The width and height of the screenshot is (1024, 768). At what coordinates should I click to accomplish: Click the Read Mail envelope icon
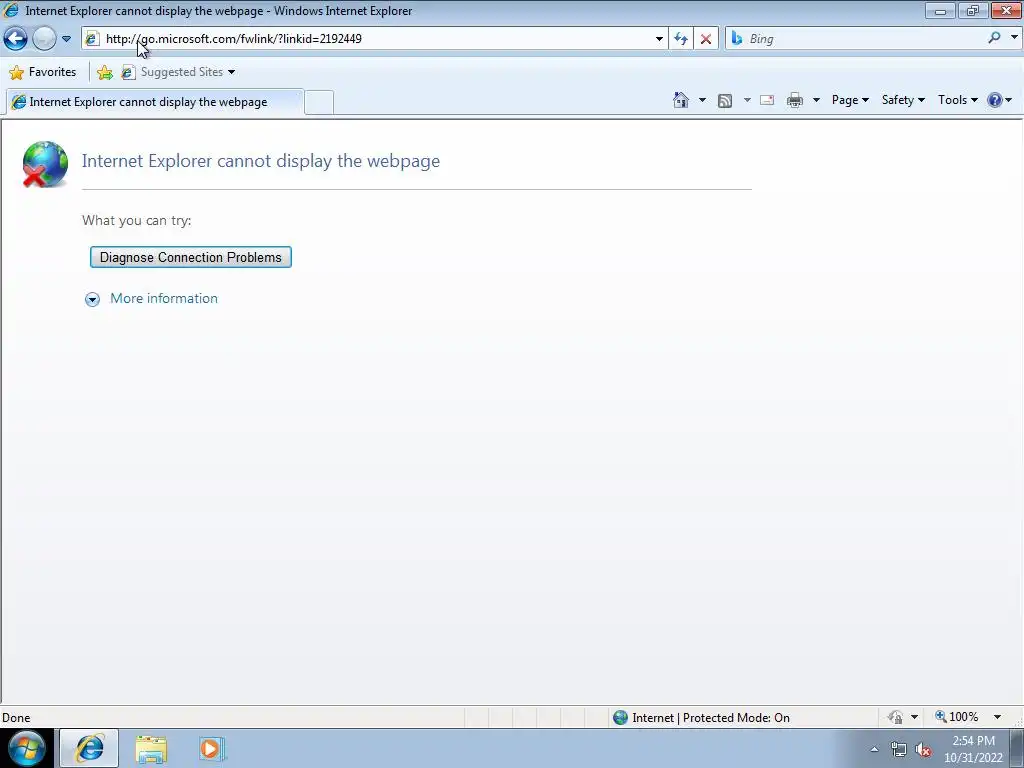[x=767, y=100]
